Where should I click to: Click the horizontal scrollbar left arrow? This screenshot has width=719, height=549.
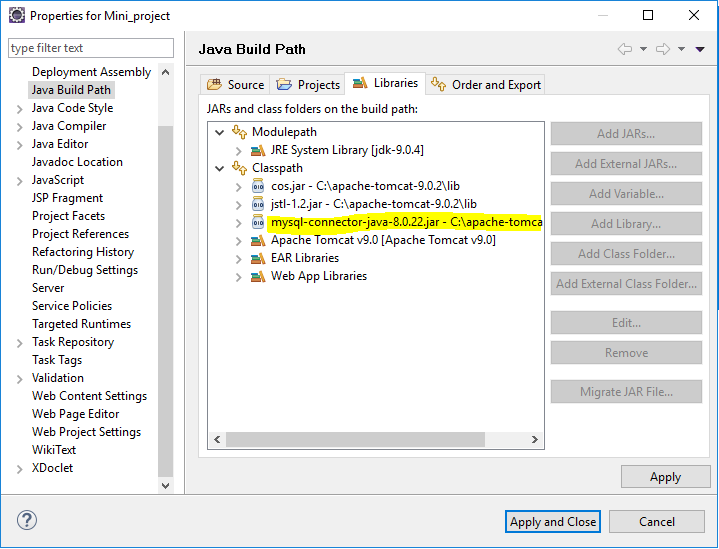click(217, 439)
